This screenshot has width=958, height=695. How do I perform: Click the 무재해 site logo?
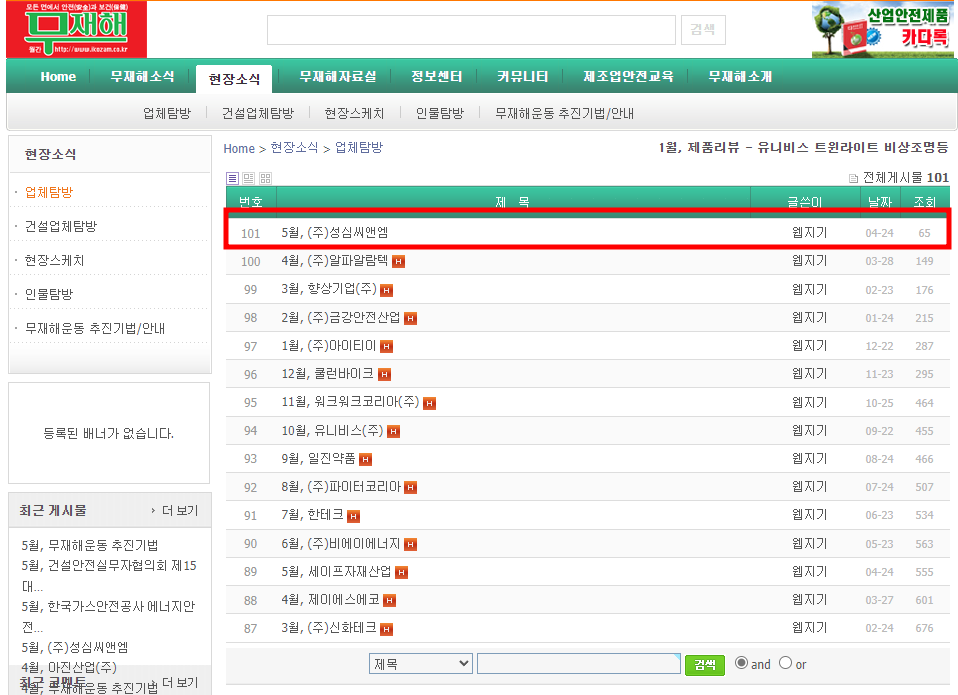point(76,29)
